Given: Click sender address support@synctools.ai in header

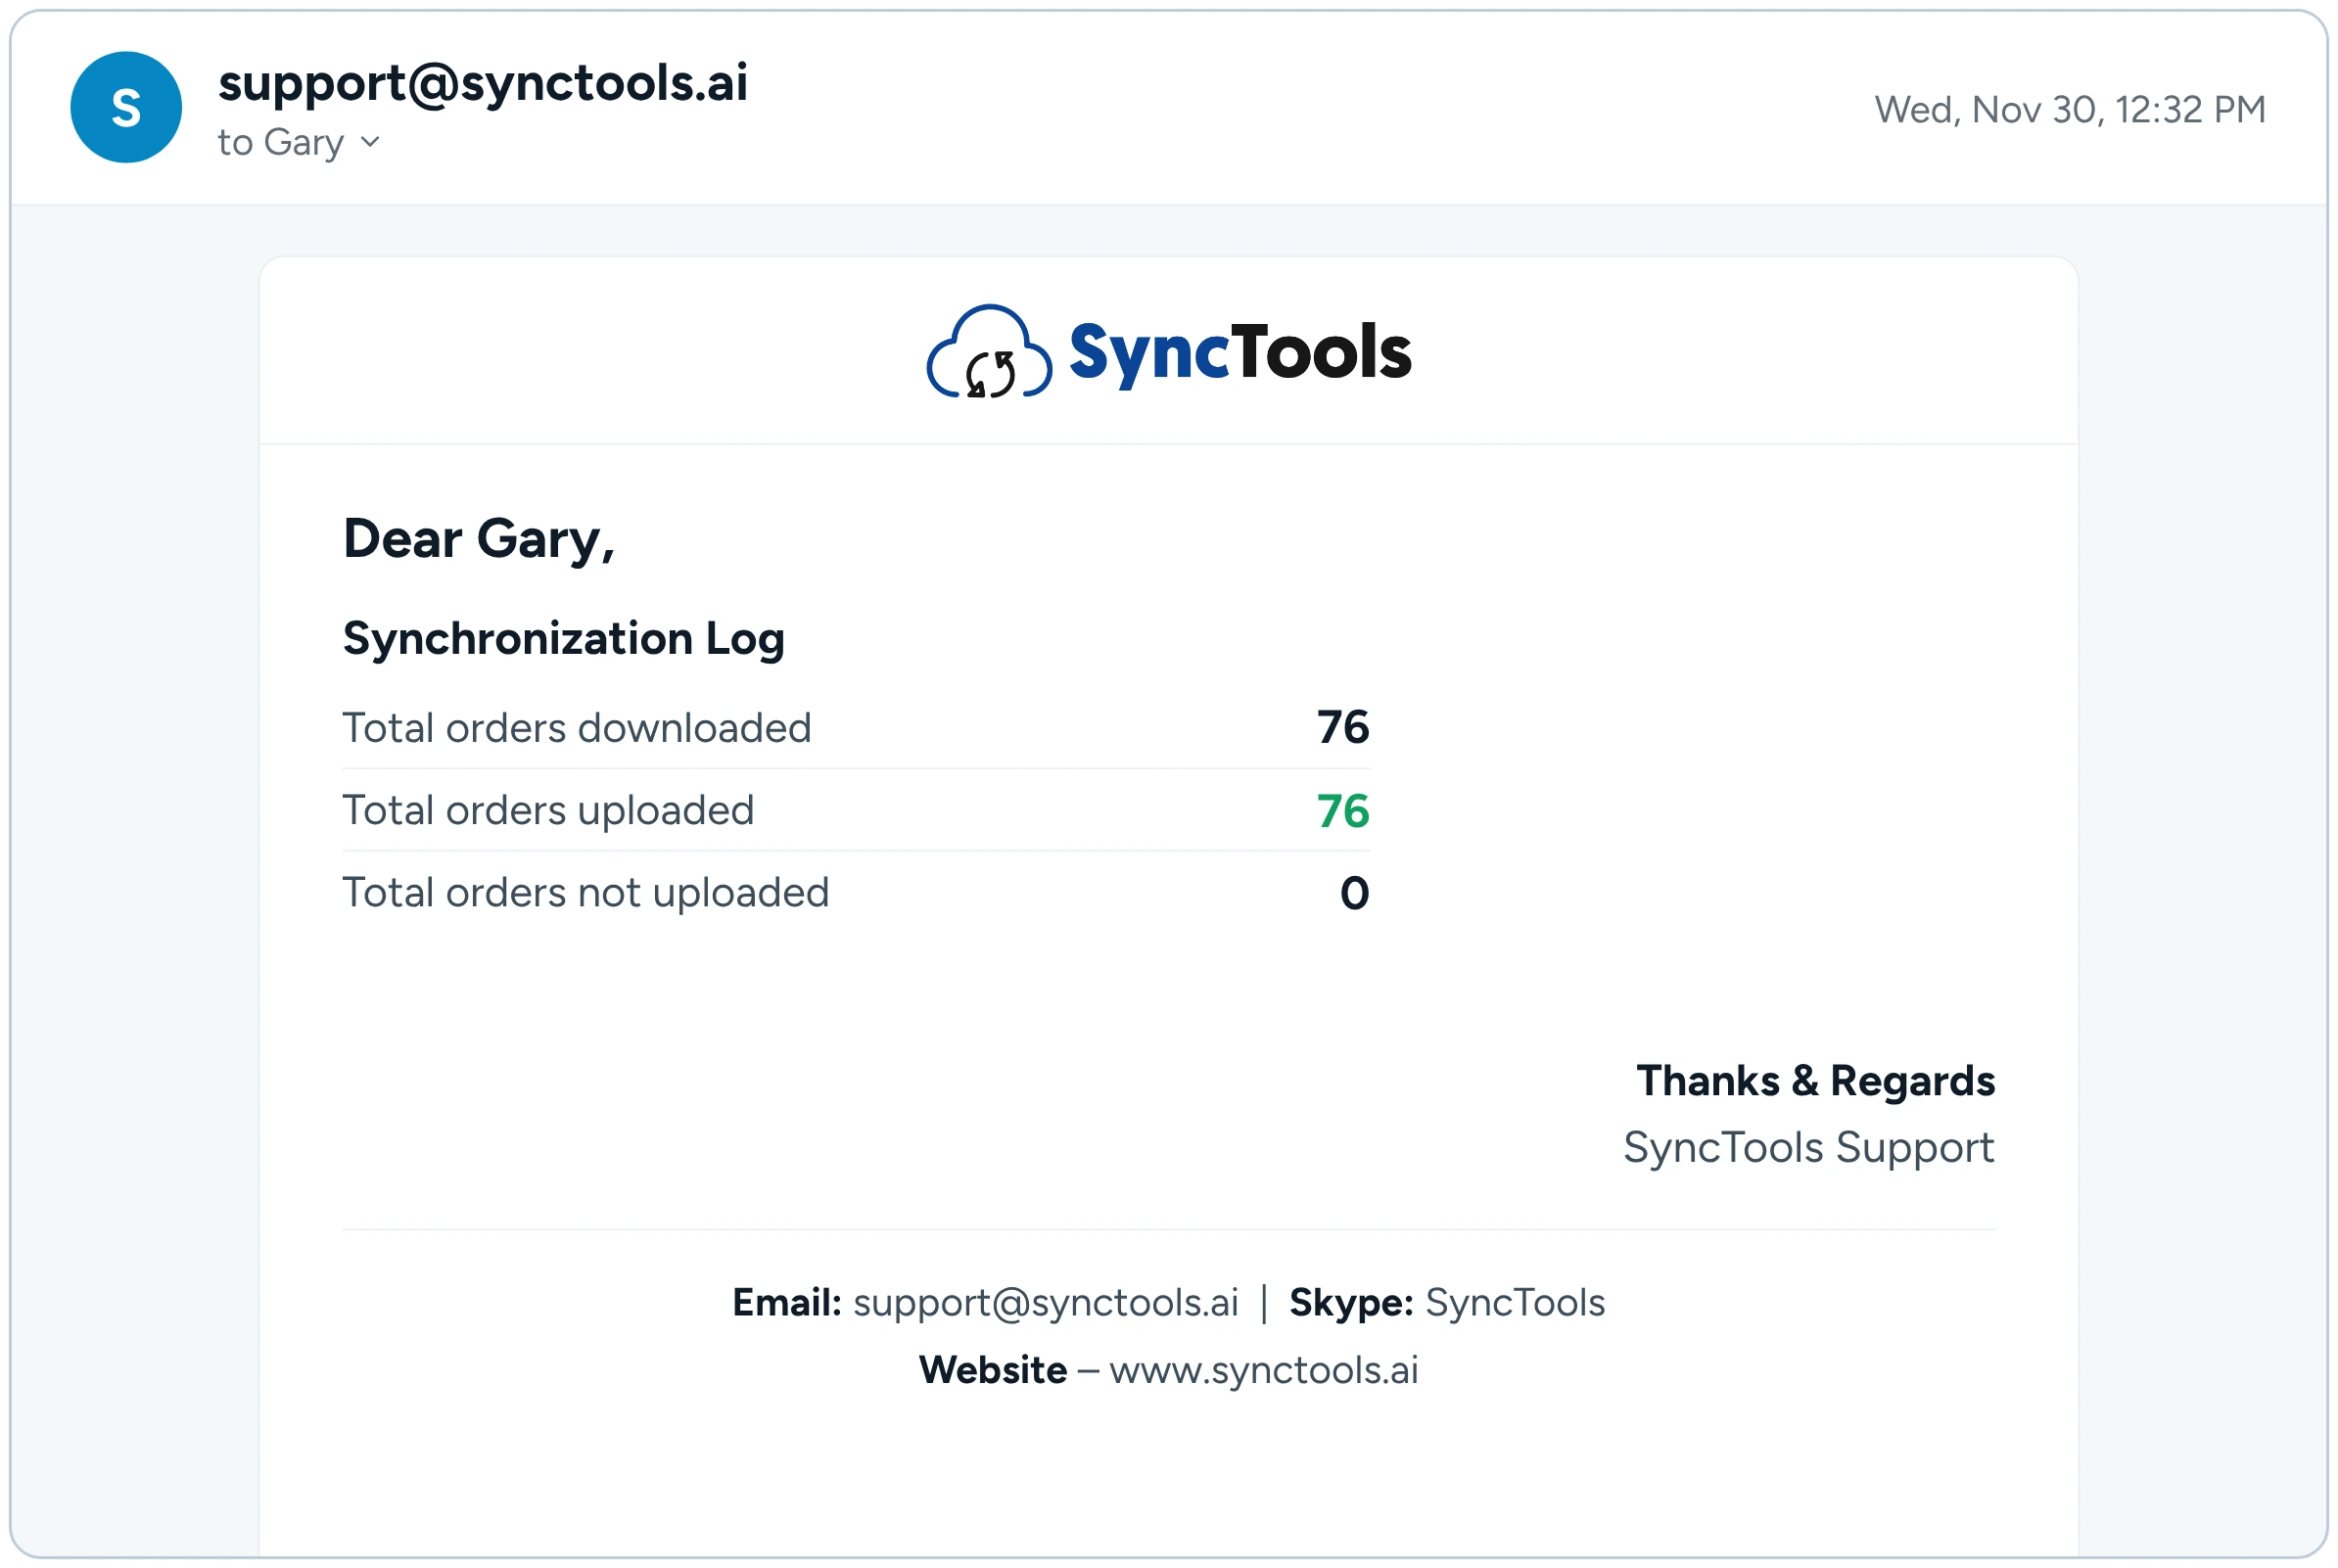Looking at the screenshot, I should 483,82.
